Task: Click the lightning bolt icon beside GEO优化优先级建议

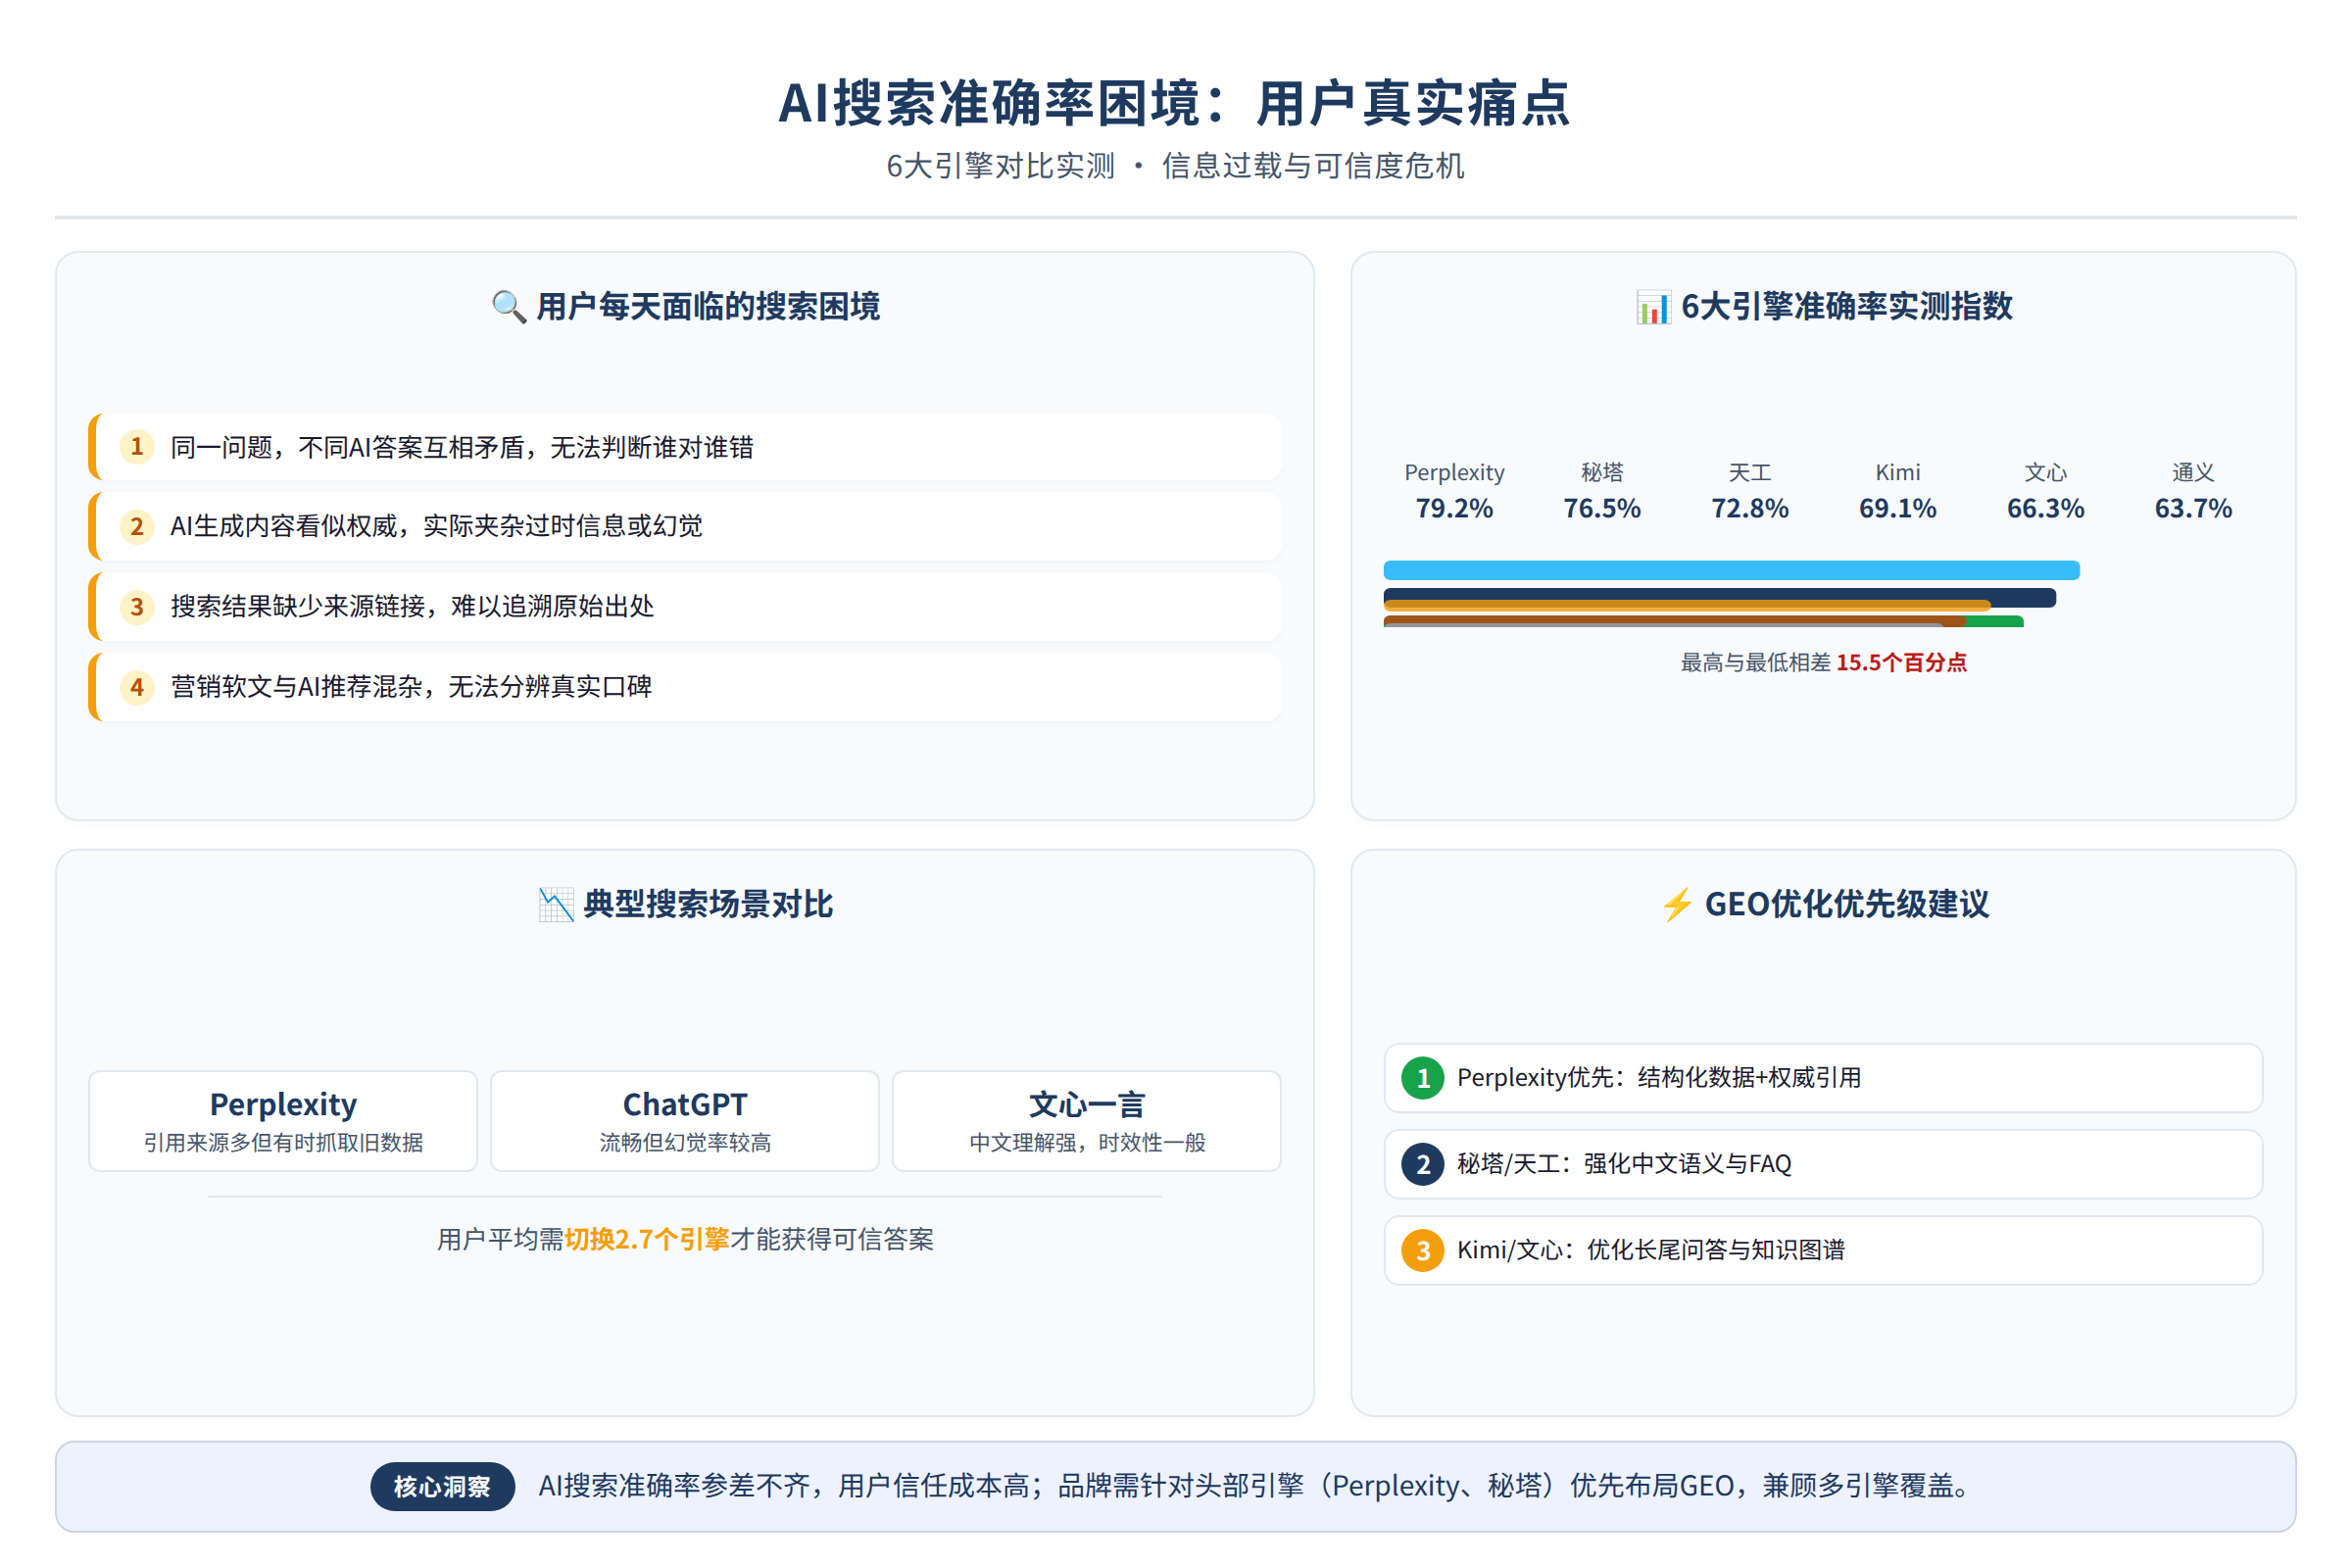Action: 1677,905
